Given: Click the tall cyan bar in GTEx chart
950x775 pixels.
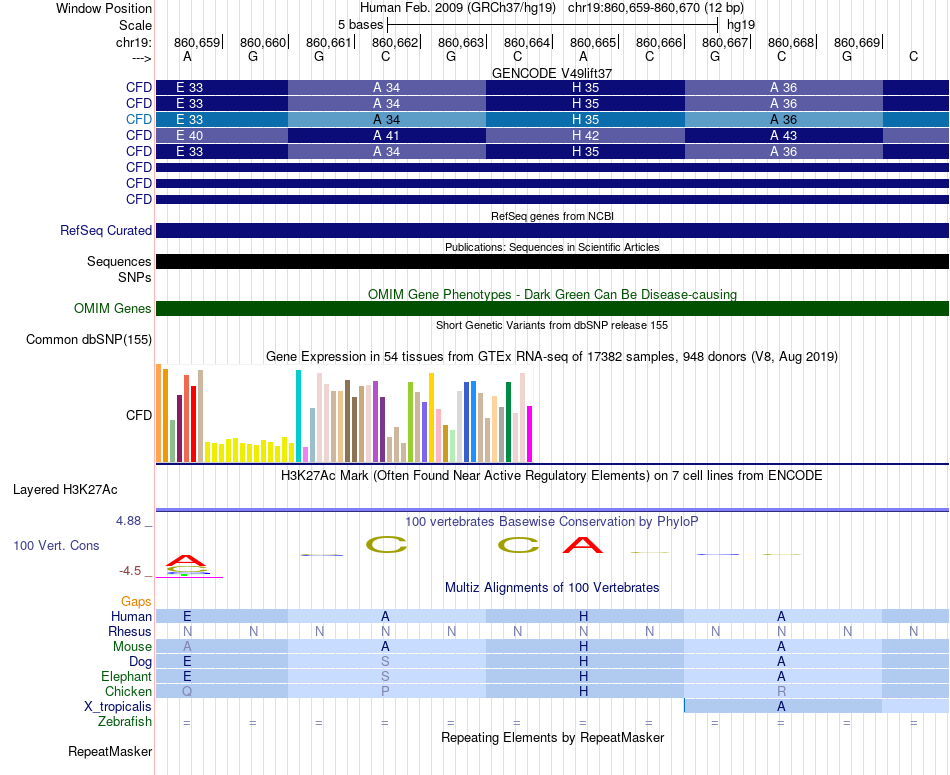Looking at the screenshot, I should 298,416.
